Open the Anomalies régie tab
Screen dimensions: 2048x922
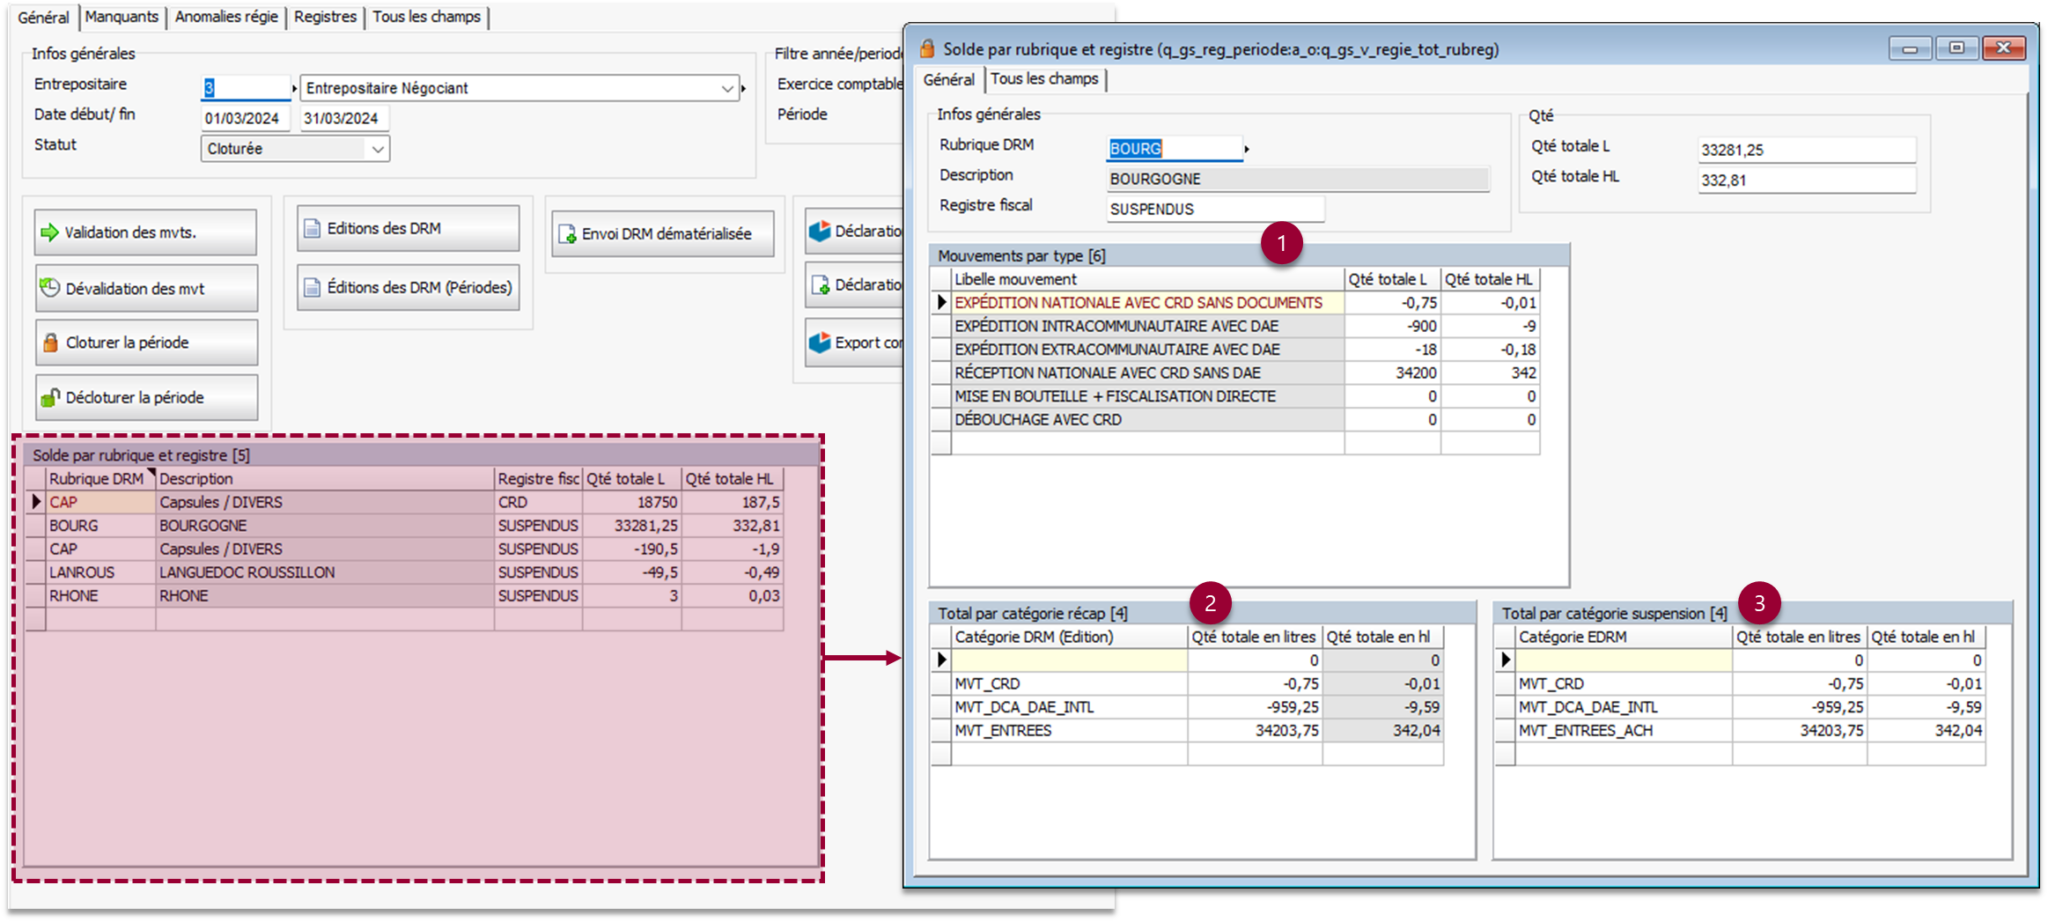click(x=226, y=17)
